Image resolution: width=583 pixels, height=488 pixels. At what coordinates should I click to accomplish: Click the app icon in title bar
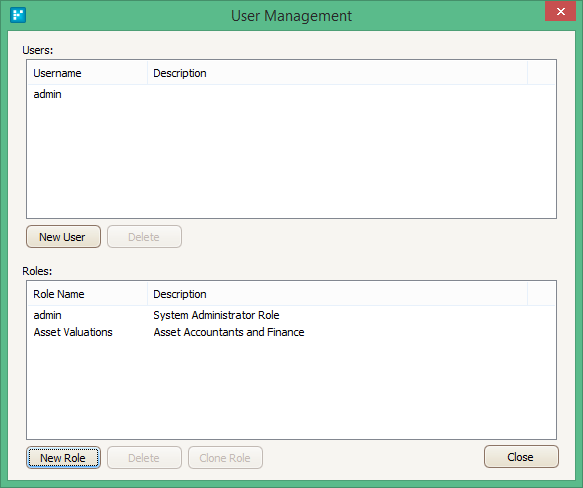point(17,15)
